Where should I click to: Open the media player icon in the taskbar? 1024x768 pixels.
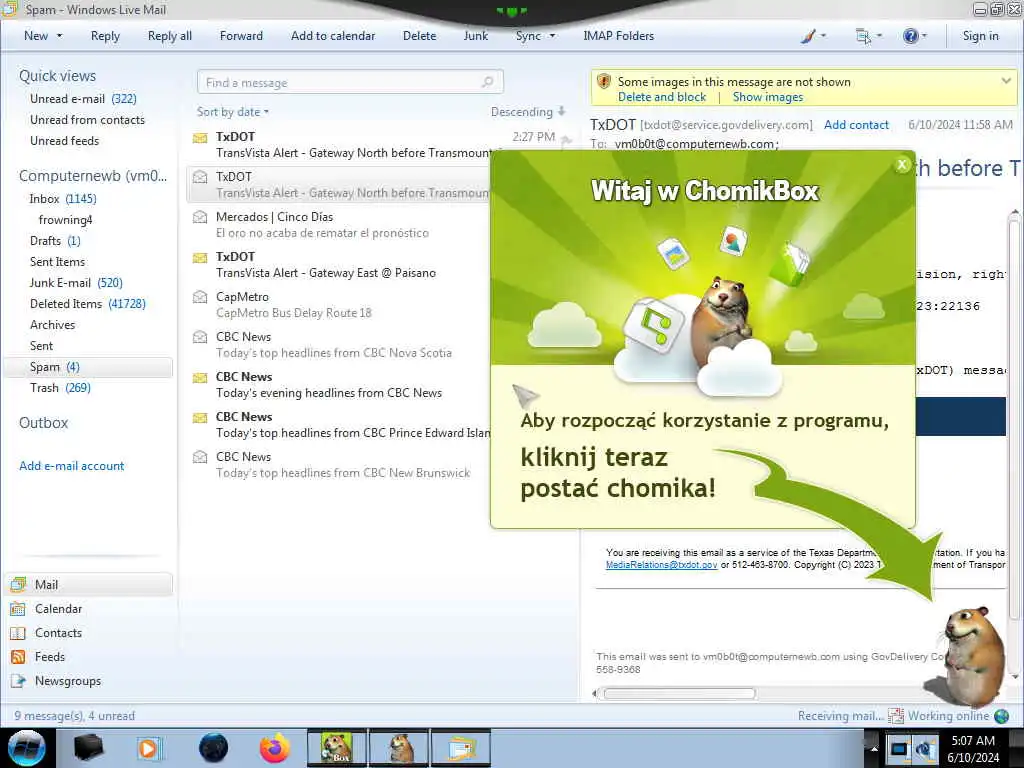tap(149, 748)
